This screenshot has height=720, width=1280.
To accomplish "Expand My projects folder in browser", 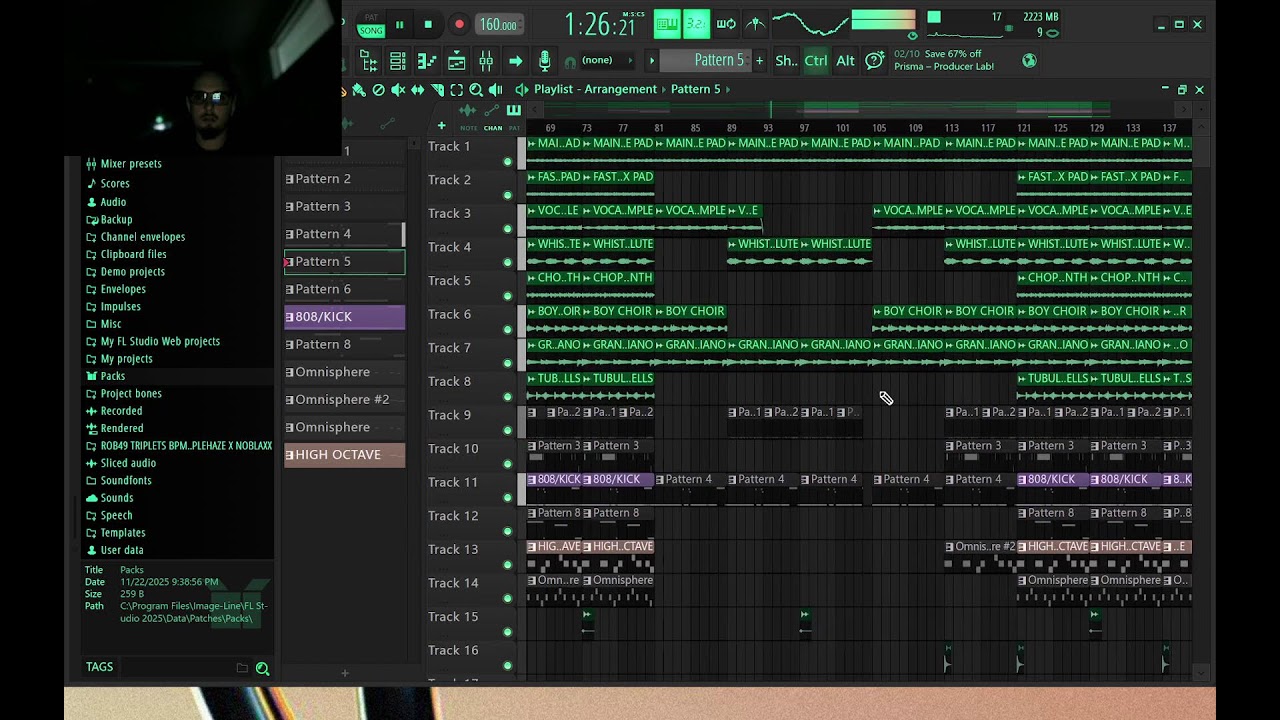I will pyautogui.click(x=119, y=359).
